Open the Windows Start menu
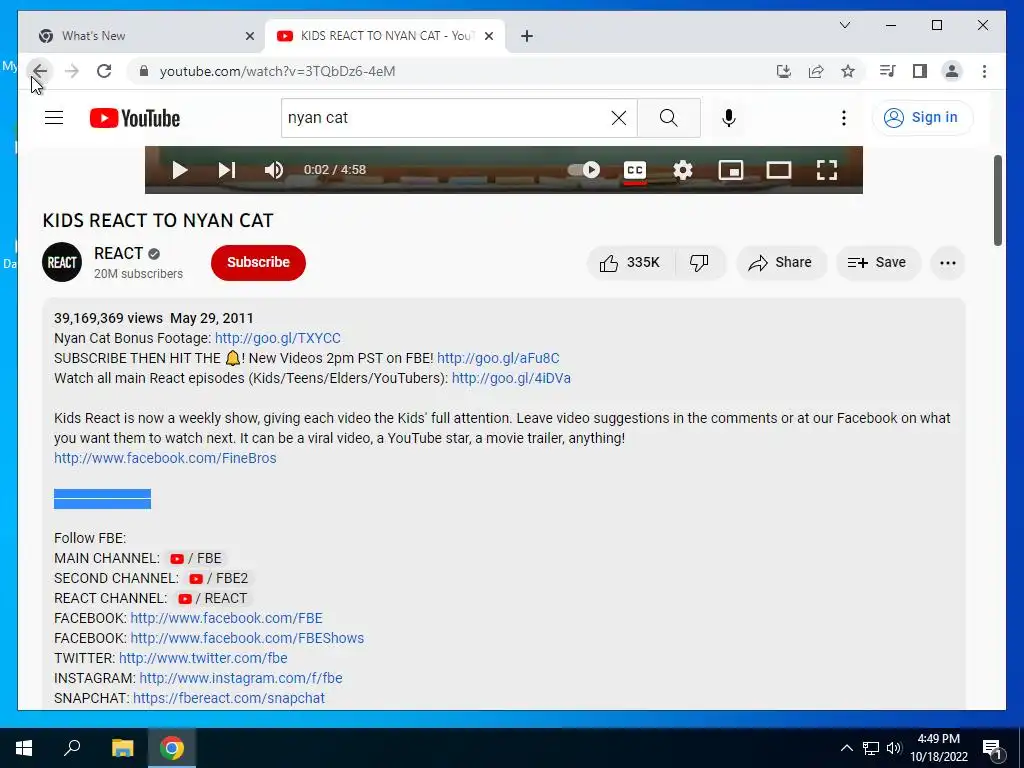This screenshot has height=768, width=1024. [x=24, y=748]
